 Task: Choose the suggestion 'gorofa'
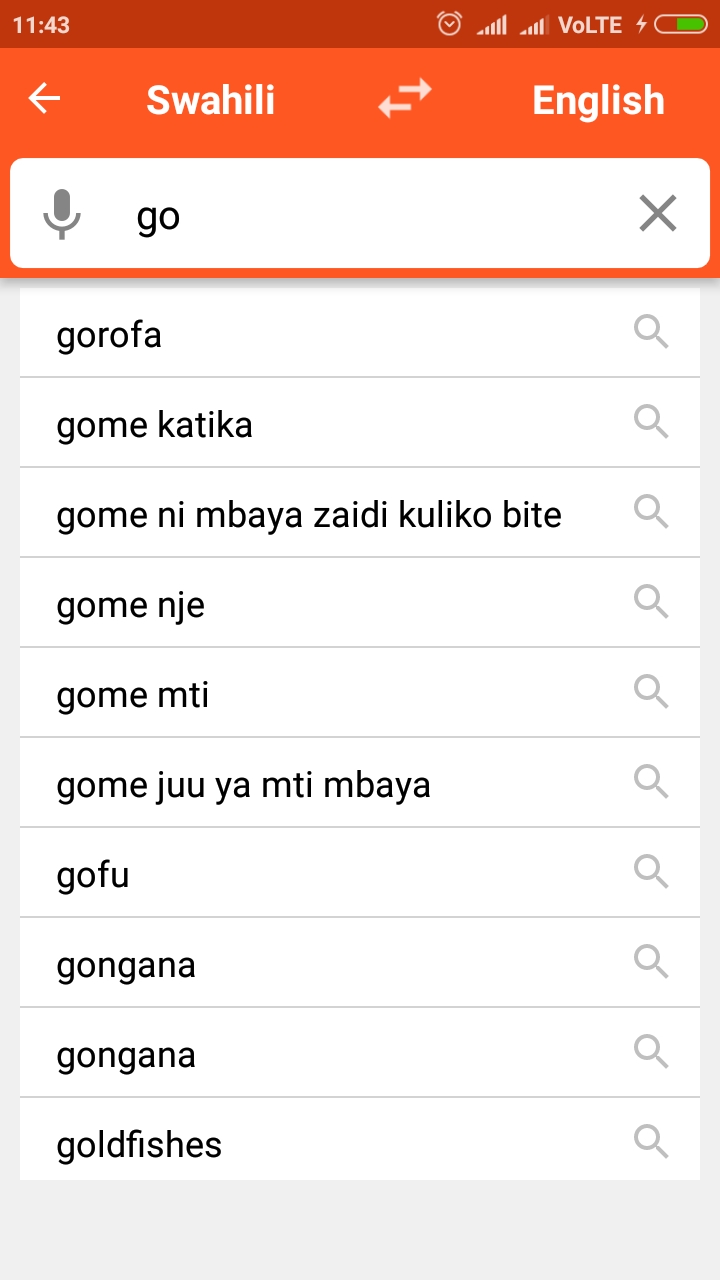110,335
